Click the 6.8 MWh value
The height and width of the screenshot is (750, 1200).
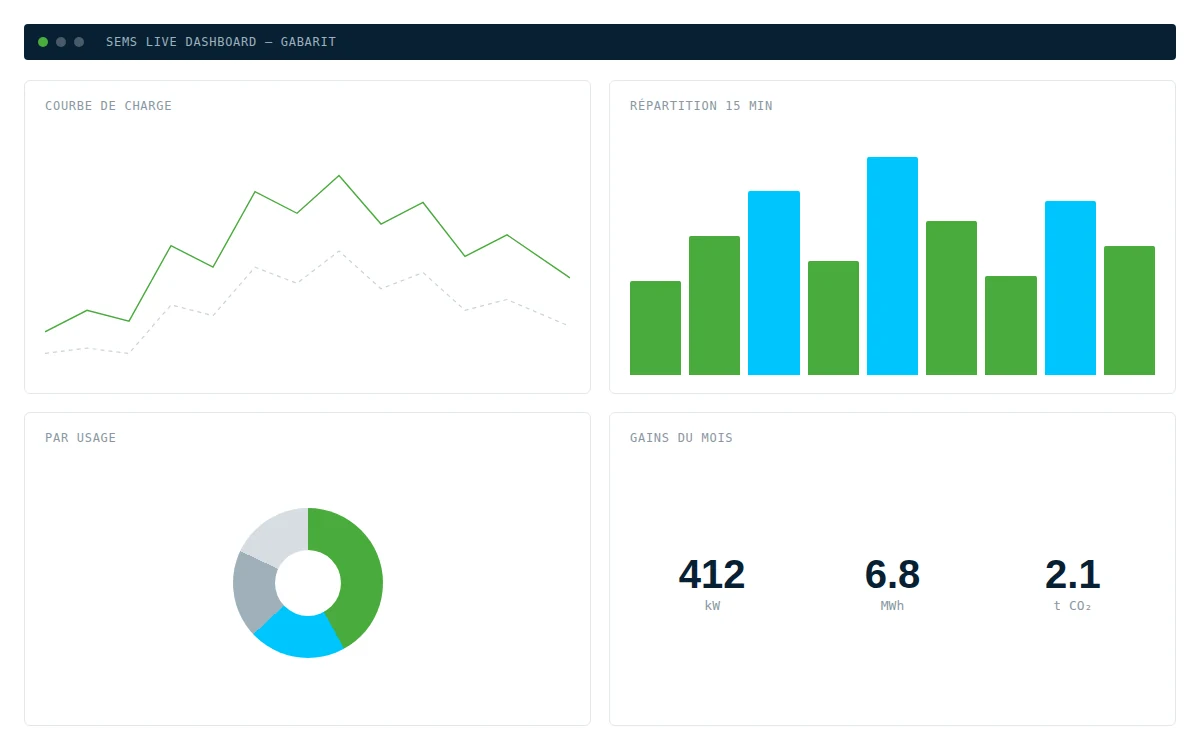pos(892,582)
